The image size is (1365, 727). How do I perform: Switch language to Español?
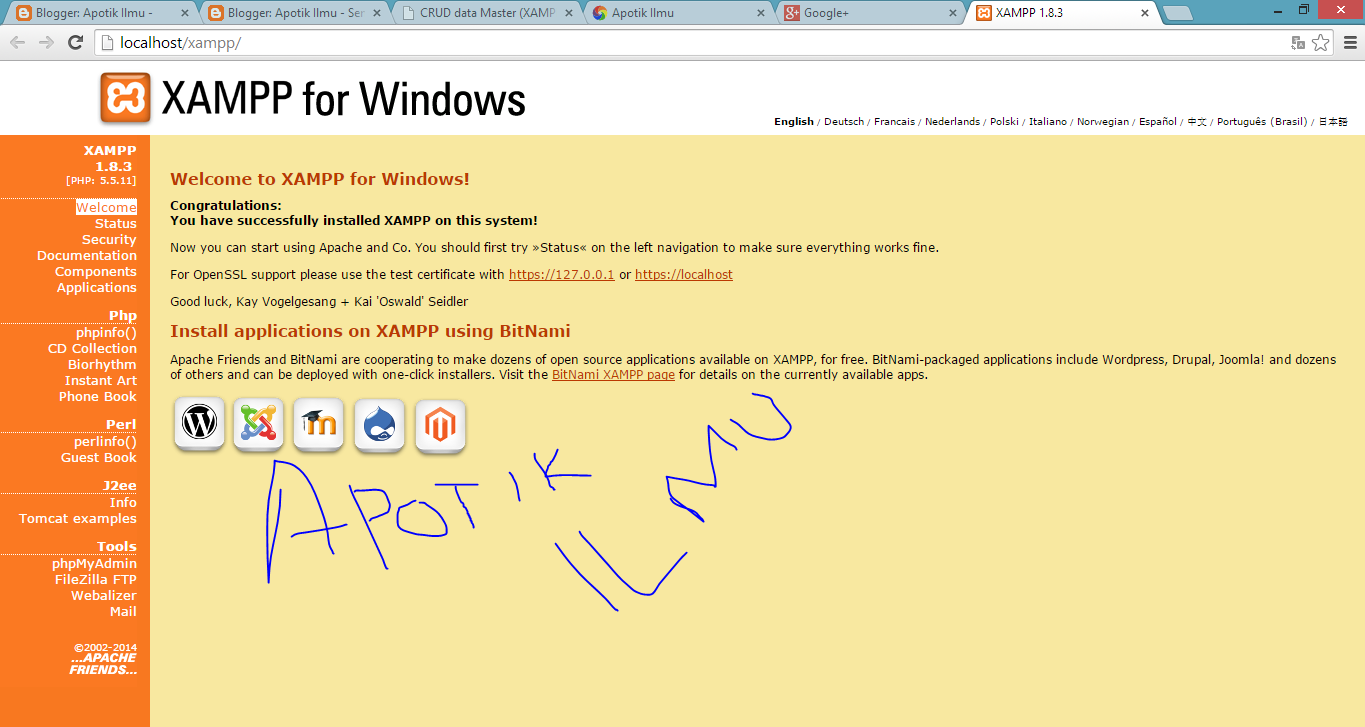pyautogui.click(x=1158, y=122)
